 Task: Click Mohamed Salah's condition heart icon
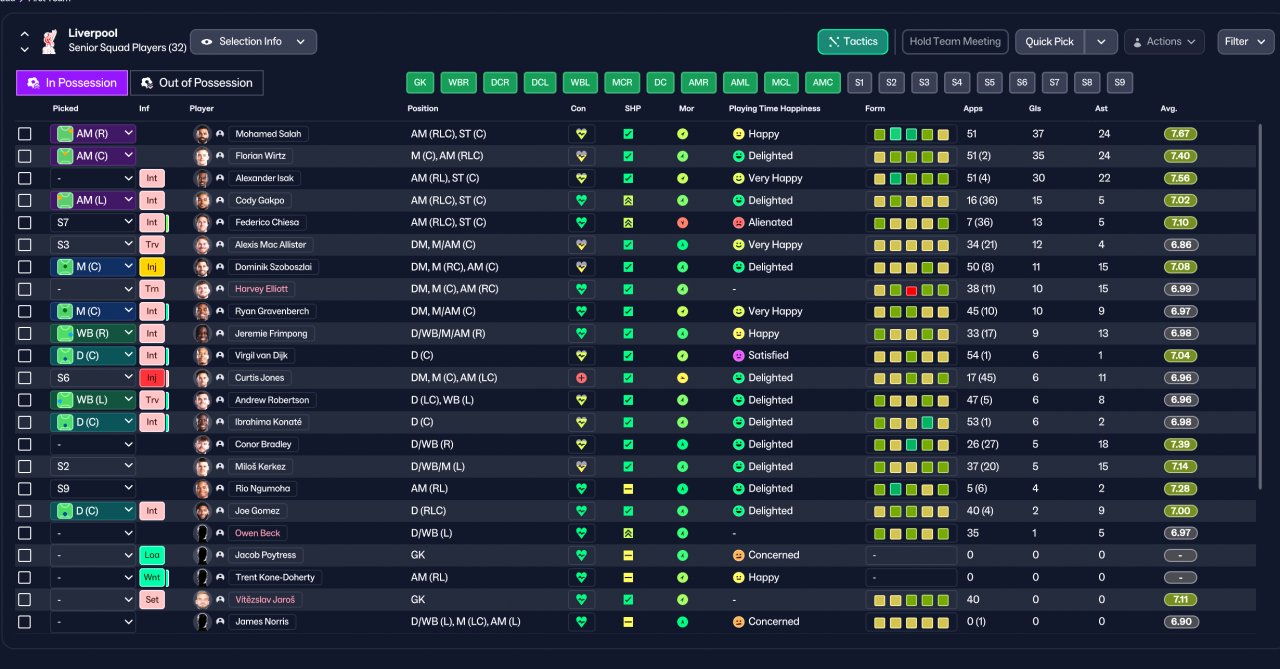pyautogui.click(x=579, y=134)
